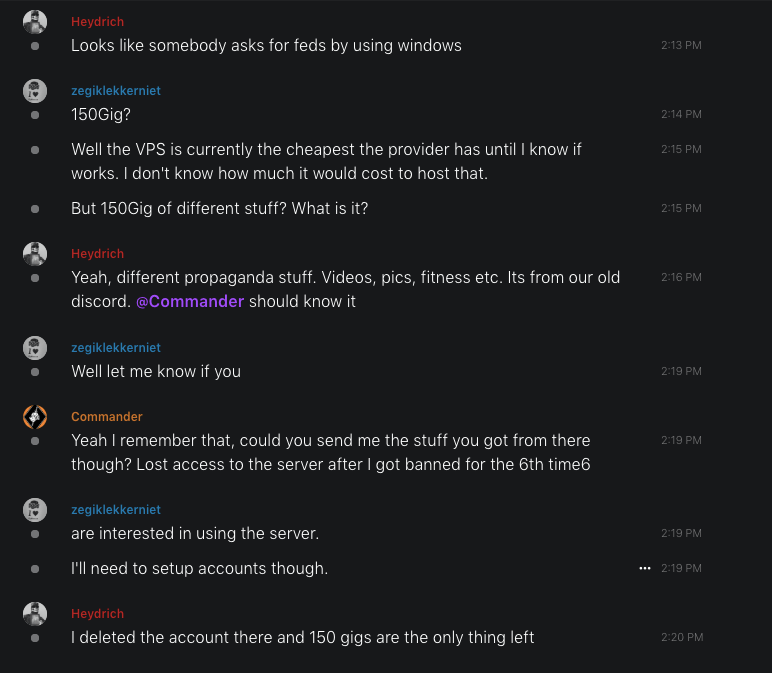
Task: Click the bullet dot beside "But 150Gig of different stuff?"
Action: (x=35, y=208)
